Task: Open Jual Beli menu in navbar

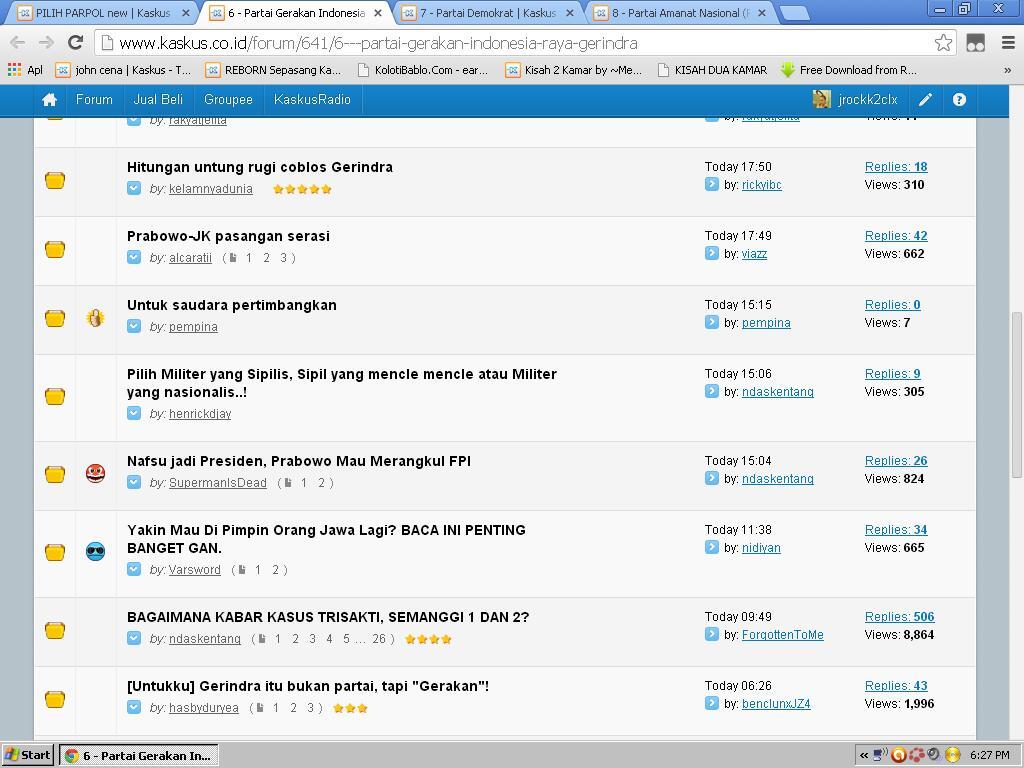Action: [158, 99]
